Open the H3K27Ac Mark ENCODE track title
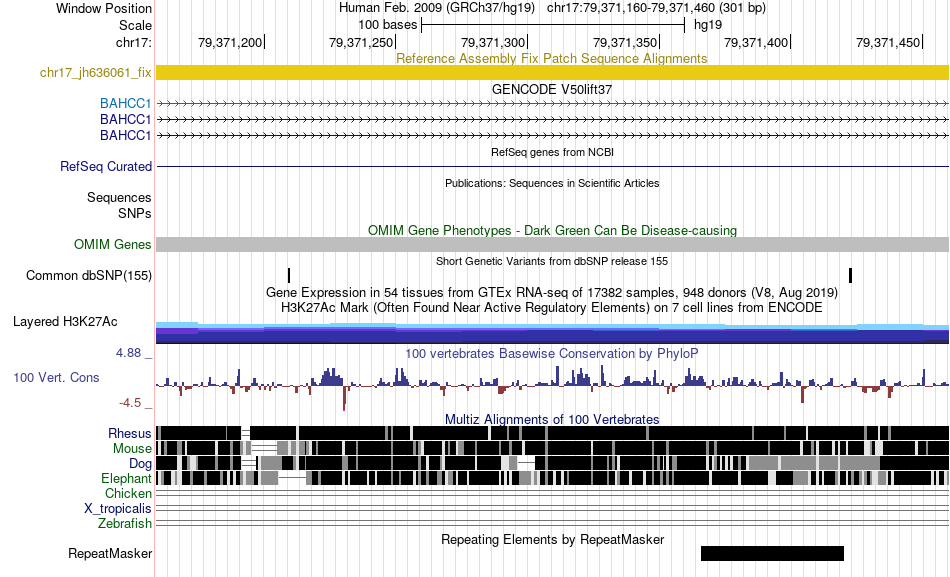Image resolution: width=950 pixels, height=577 pixels. pos(552,307)
